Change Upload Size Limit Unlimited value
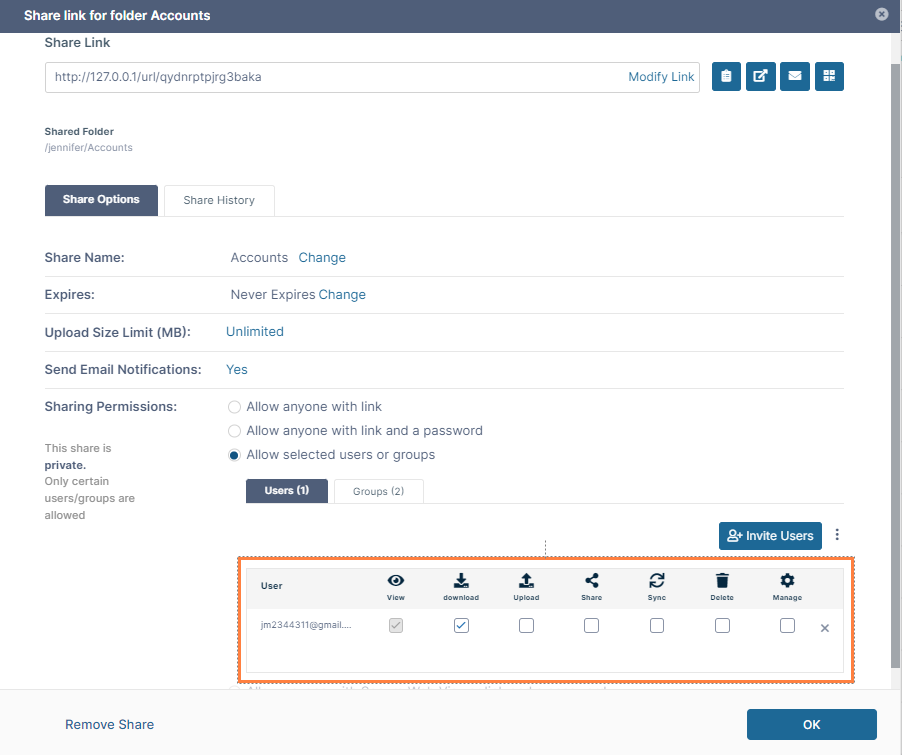The image size is (902, 755). coord(255,332)
